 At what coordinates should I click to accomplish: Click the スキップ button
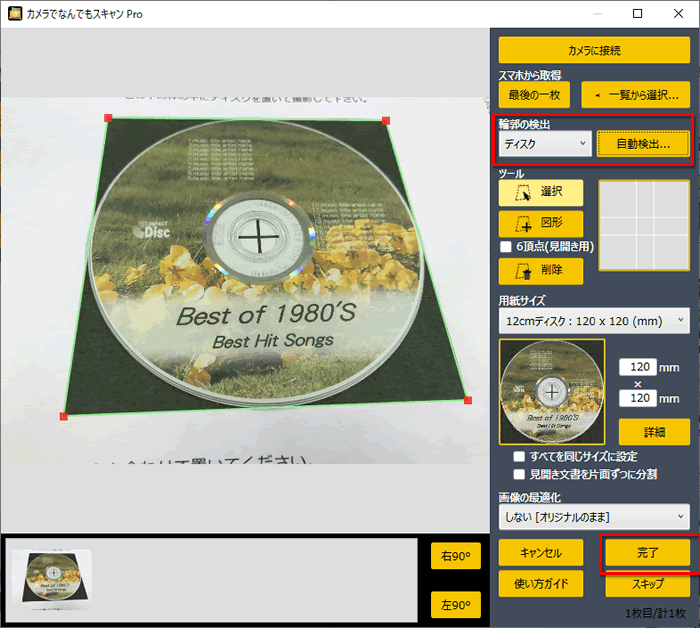pyautogui.click(x=647, y=584)
